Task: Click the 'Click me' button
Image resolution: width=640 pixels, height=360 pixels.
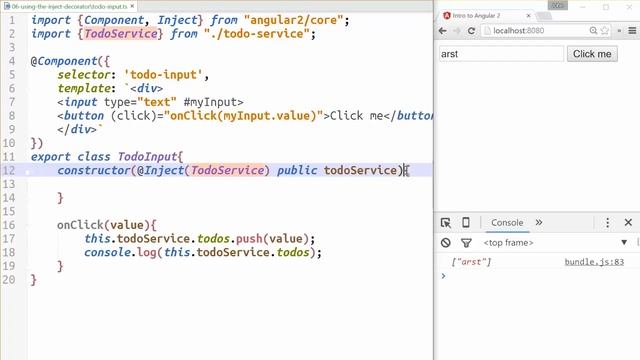Action: click(x=592, y=54)
